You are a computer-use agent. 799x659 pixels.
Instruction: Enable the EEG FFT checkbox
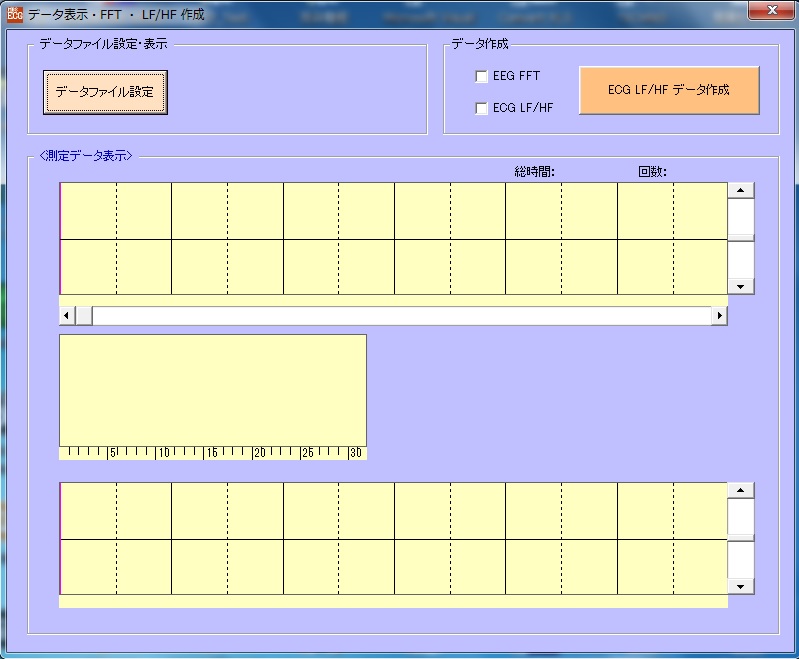(482, 77)
